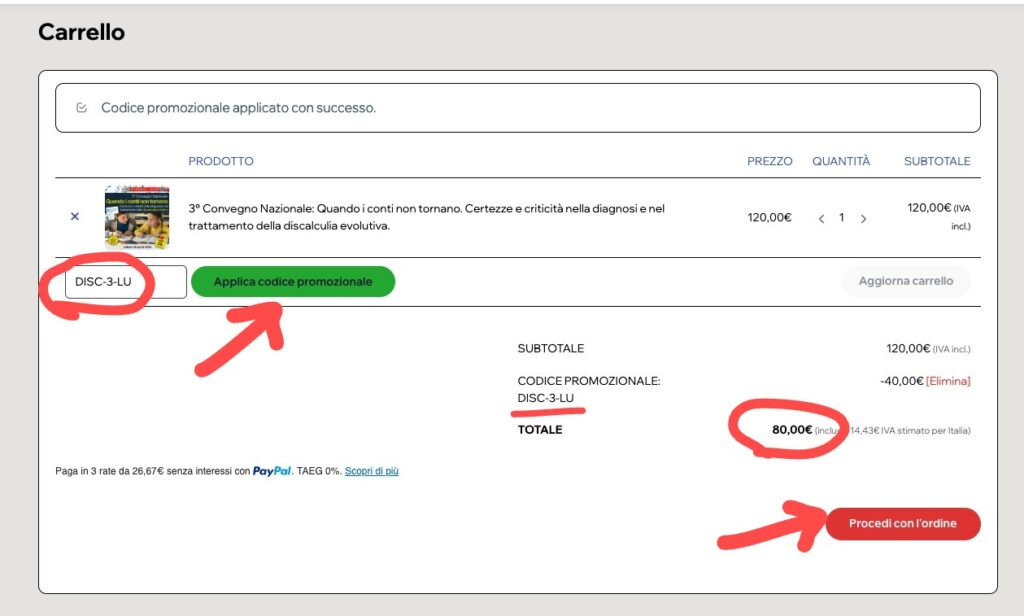This screenshot has width=1024, height=616.
Task: Click the SUBTOTALE column header
Action: coord(937,161)
